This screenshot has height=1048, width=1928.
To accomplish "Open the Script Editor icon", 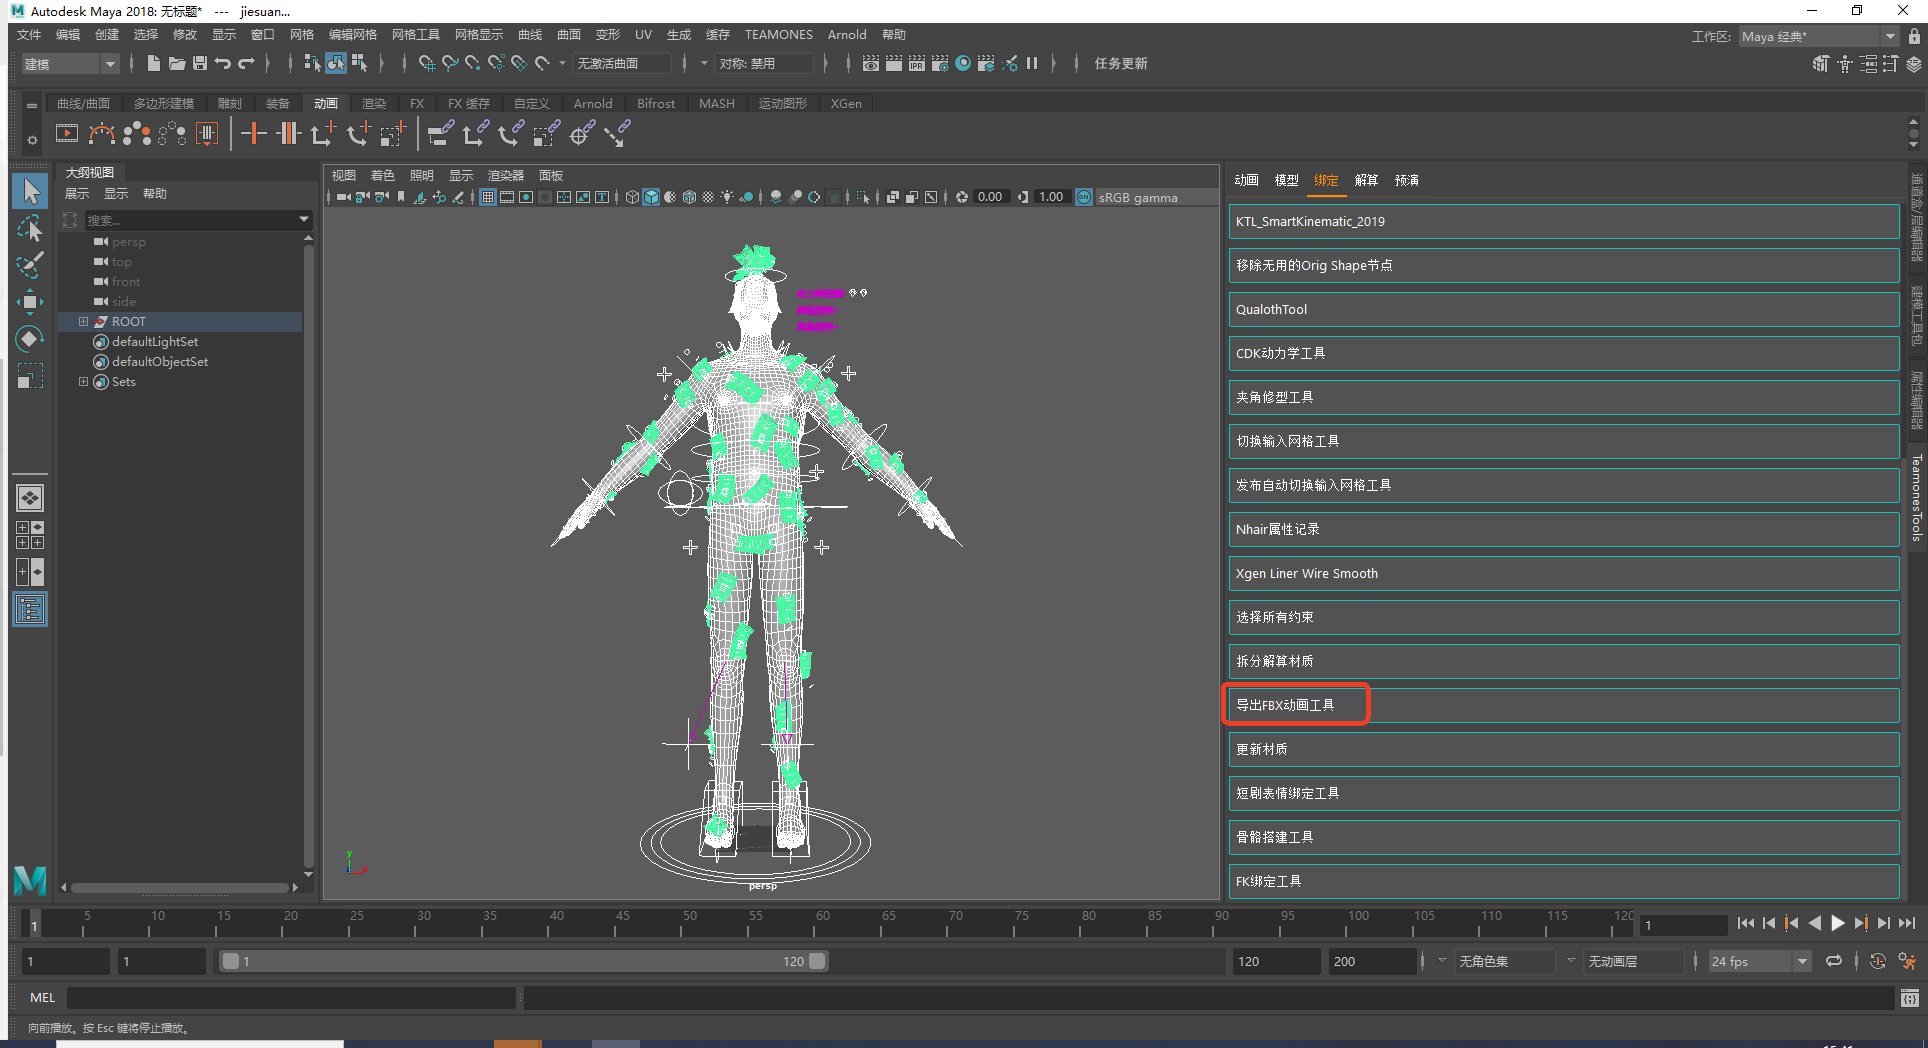I will pyautogui.click(x=1909, y=998).
